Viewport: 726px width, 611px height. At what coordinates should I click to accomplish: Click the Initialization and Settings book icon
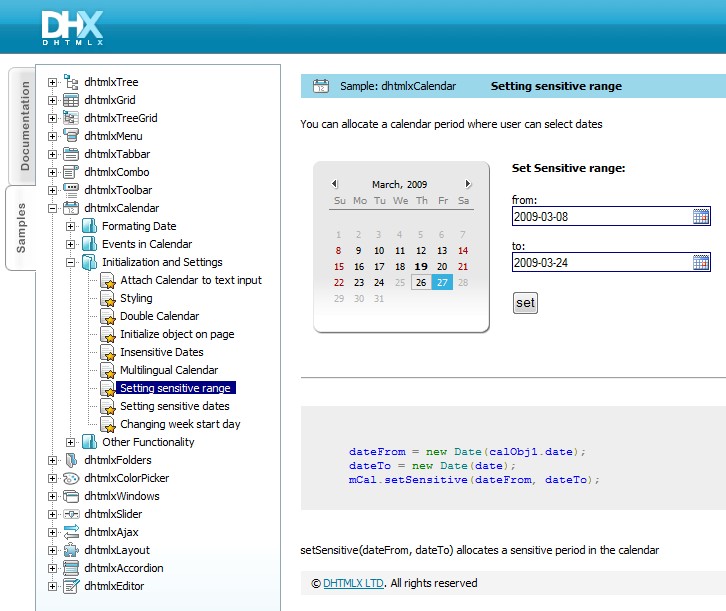pyautogui.click(x=89, y=262)
